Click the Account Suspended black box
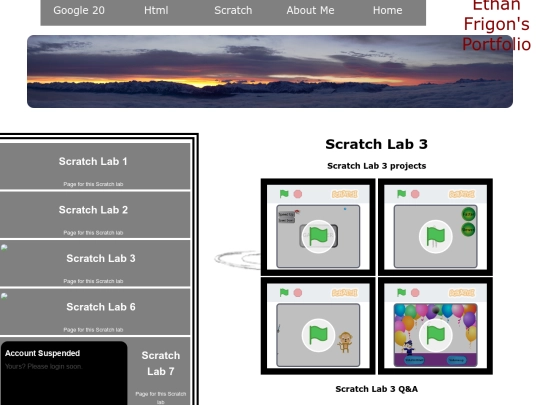The image size is (540, 405). click(x=64, y=373)
